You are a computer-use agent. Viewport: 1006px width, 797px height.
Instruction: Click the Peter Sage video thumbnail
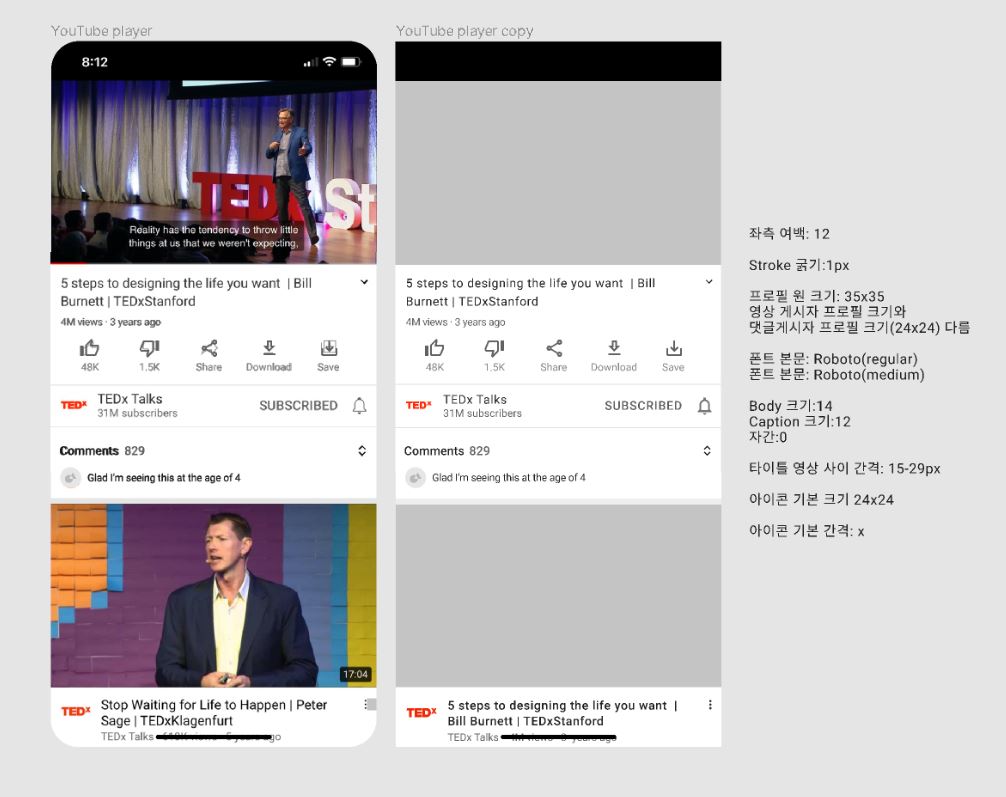(x=214, y=596)
